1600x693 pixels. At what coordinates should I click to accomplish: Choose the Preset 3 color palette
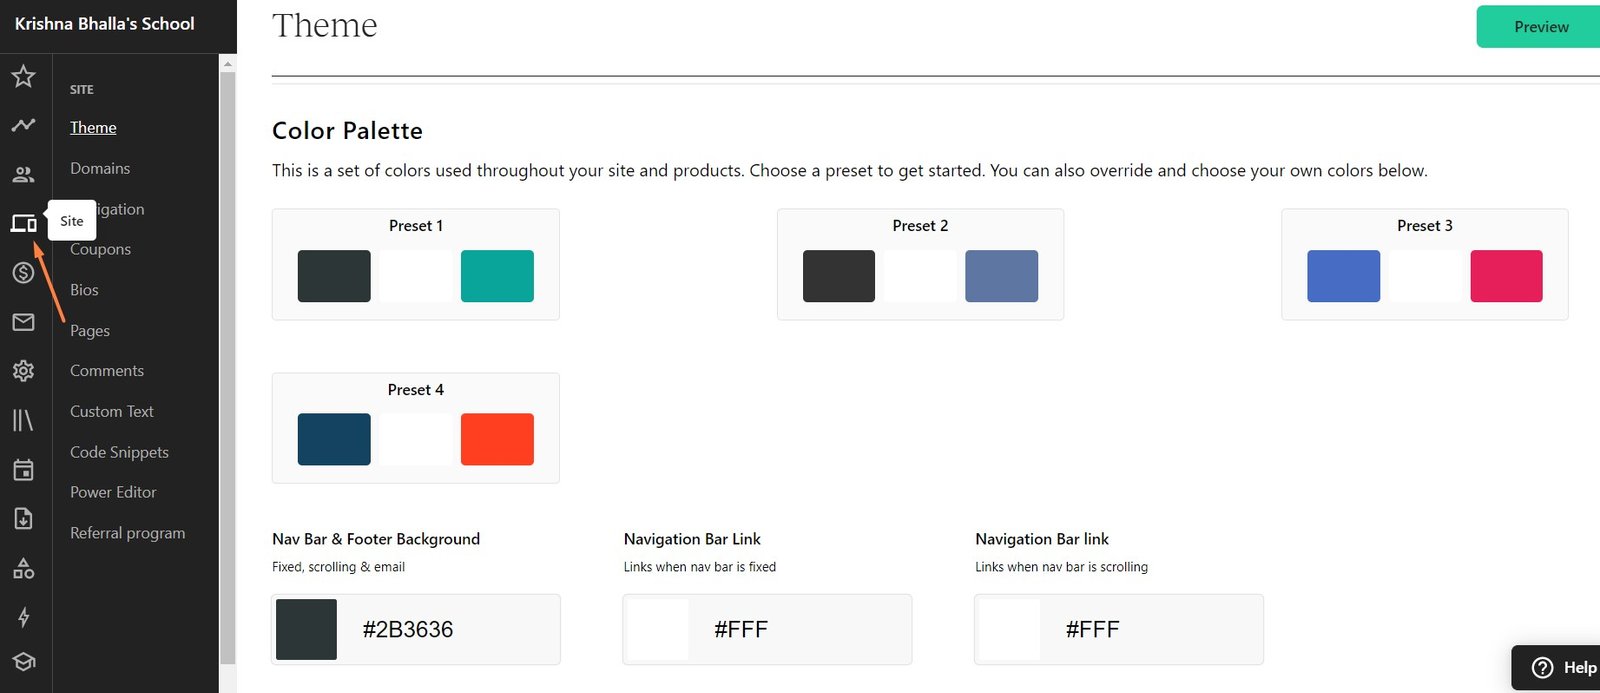[x=1424, y=264]
